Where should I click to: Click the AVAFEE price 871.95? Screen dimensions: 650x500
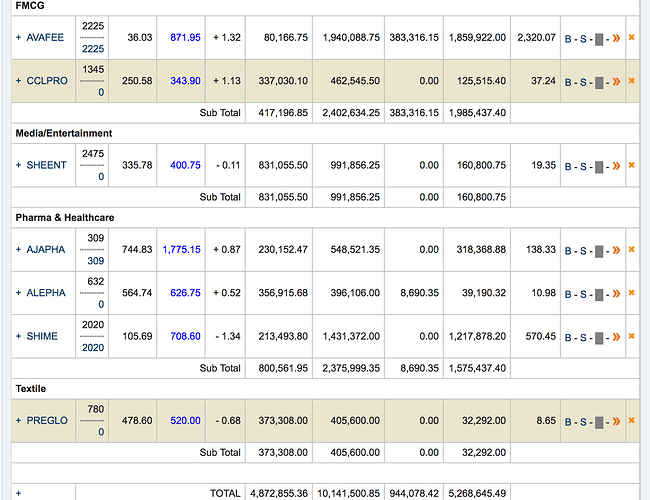tap(185, 37)
